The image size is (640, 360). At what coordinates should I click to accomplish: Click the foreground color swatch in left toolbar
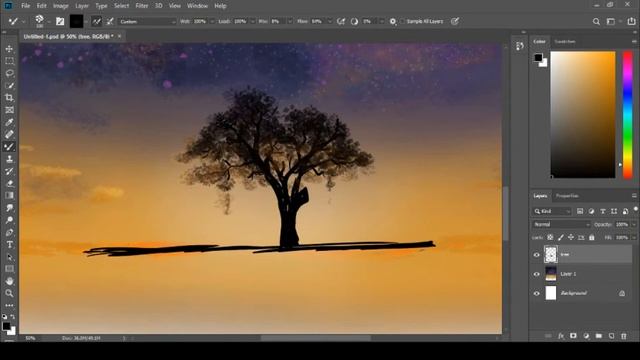6,326
